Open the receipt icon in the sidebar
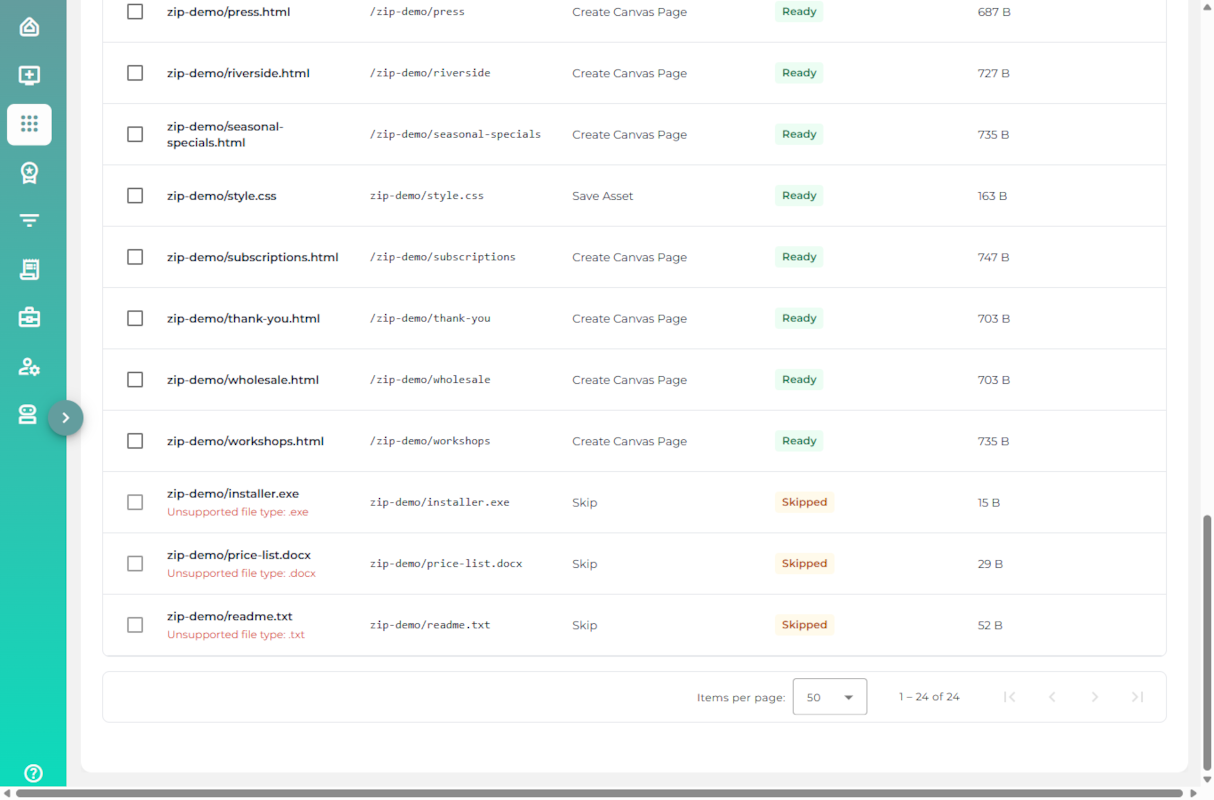The height and width of the screenshot is (800, 1214). pos(29,269)
